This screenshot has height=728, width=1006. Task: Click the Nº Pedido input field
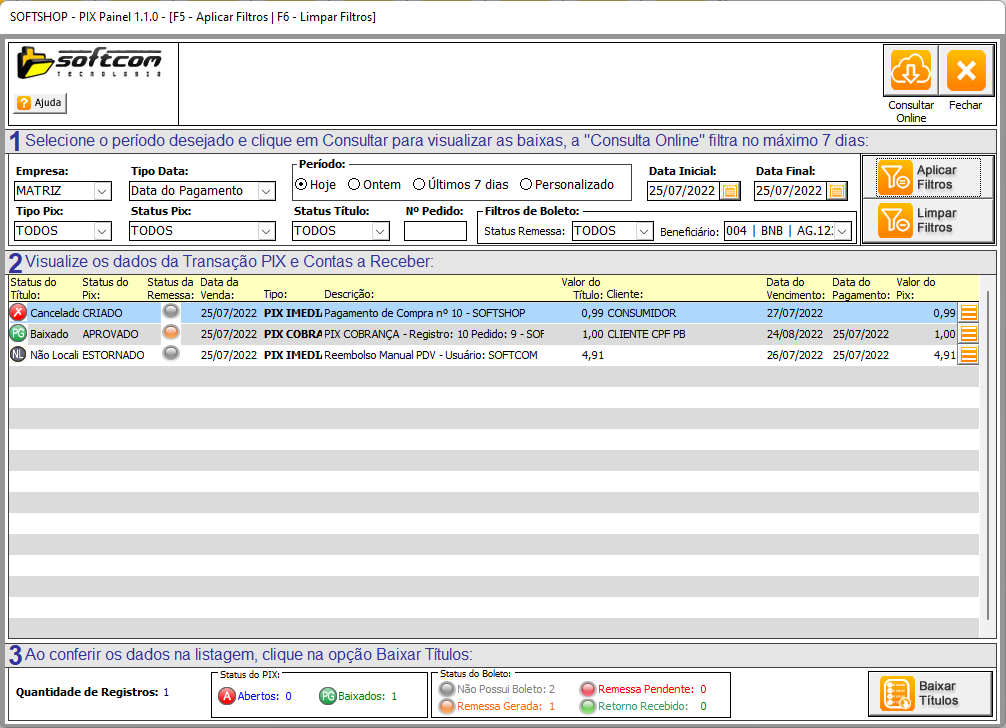point(435,231)
